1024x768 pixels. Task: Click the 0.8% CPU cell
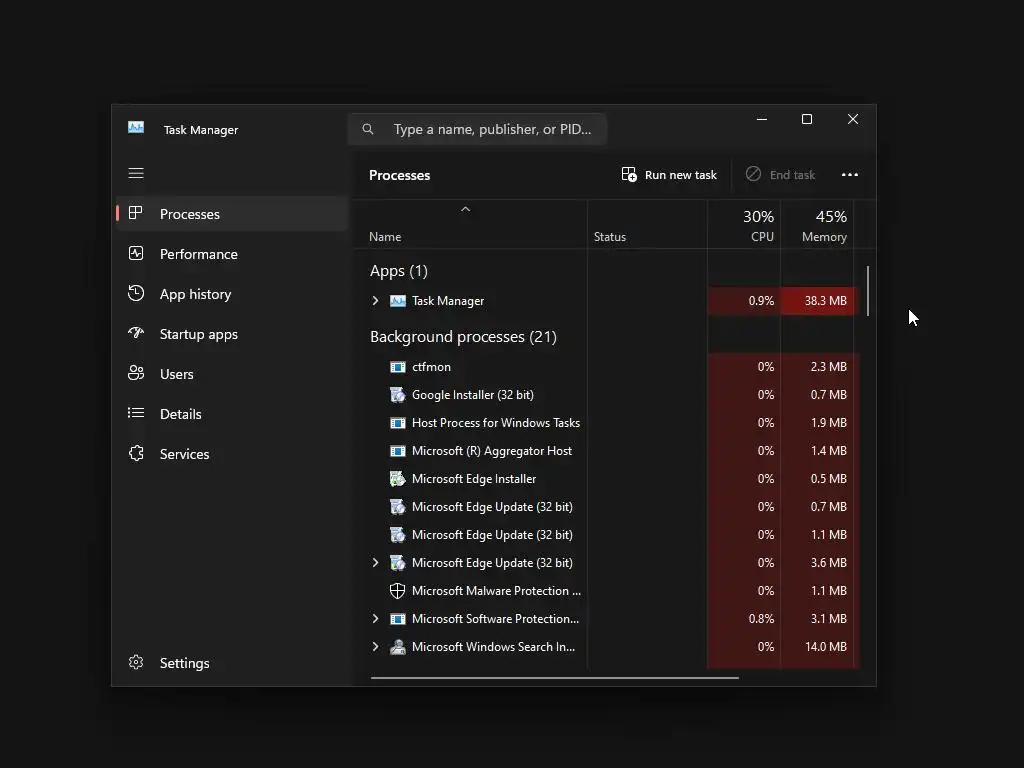[744, 619]
